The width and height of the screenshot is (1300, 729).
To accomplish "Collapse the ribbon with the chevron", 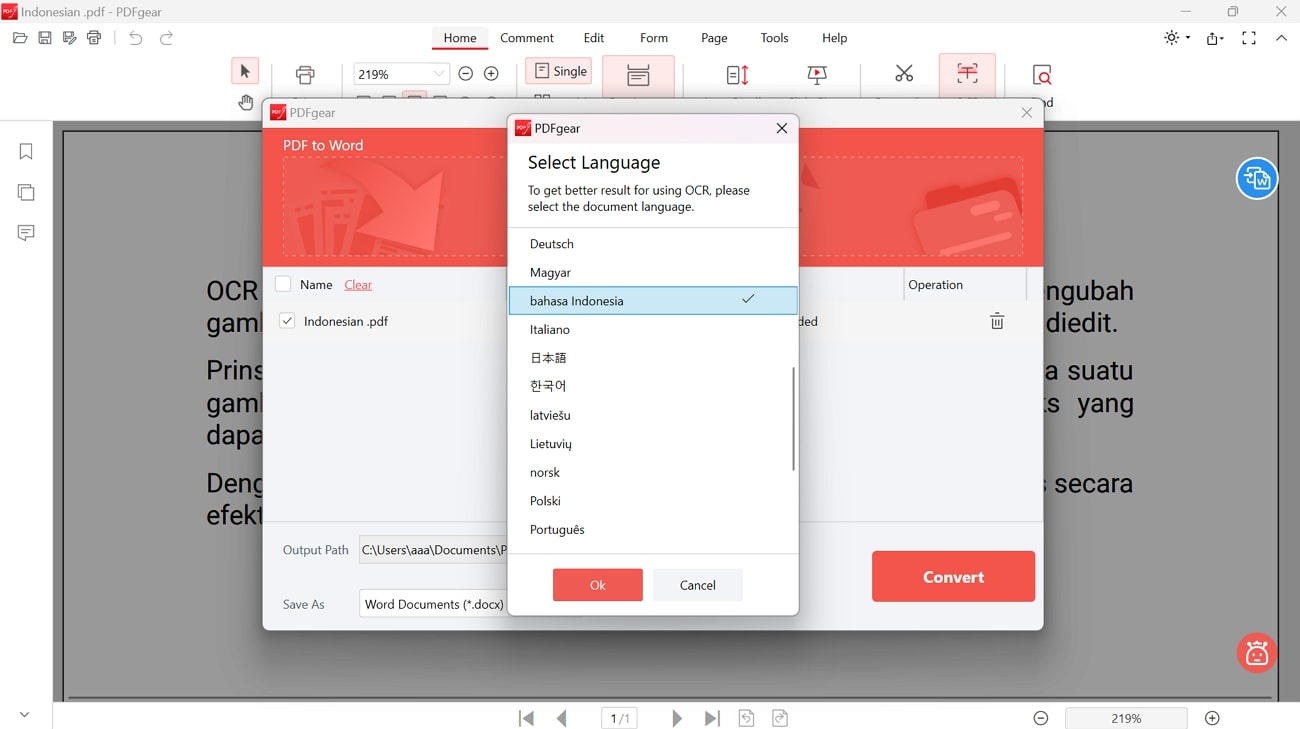I will pos(1281,38).
